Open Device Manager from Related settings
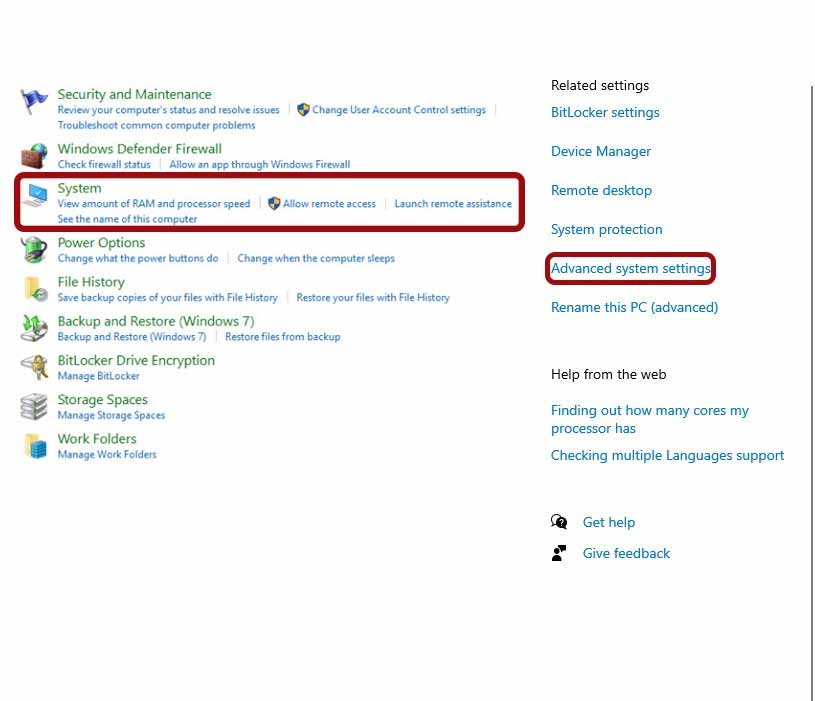 click(x=600, y=151)
